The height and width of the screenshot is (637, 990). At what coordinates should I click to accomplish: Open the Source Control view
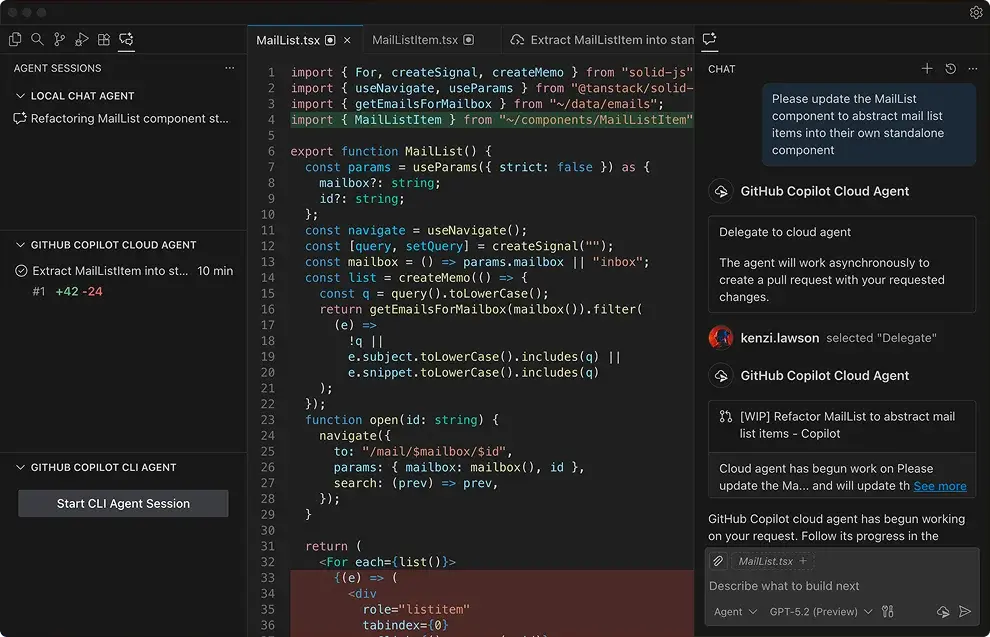[59, 40]
